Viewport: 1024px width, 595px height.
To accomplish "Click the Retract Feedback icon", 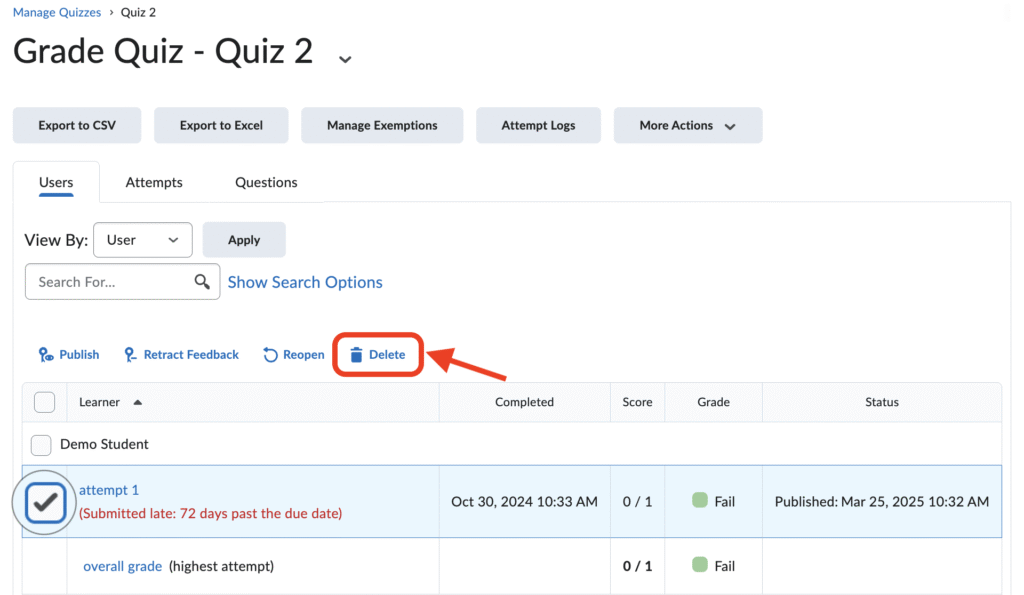I will coord(130,355).
